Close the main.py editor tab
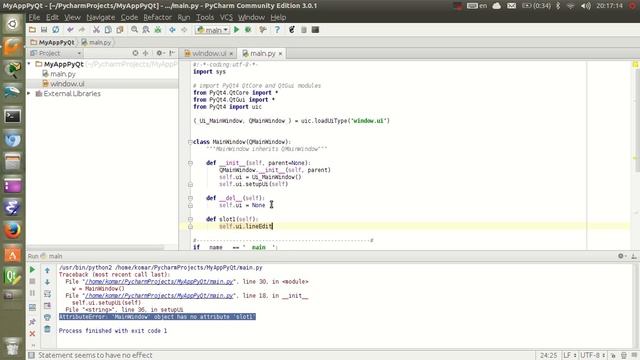This screenshot has width=640, height=360. point(280,53)
